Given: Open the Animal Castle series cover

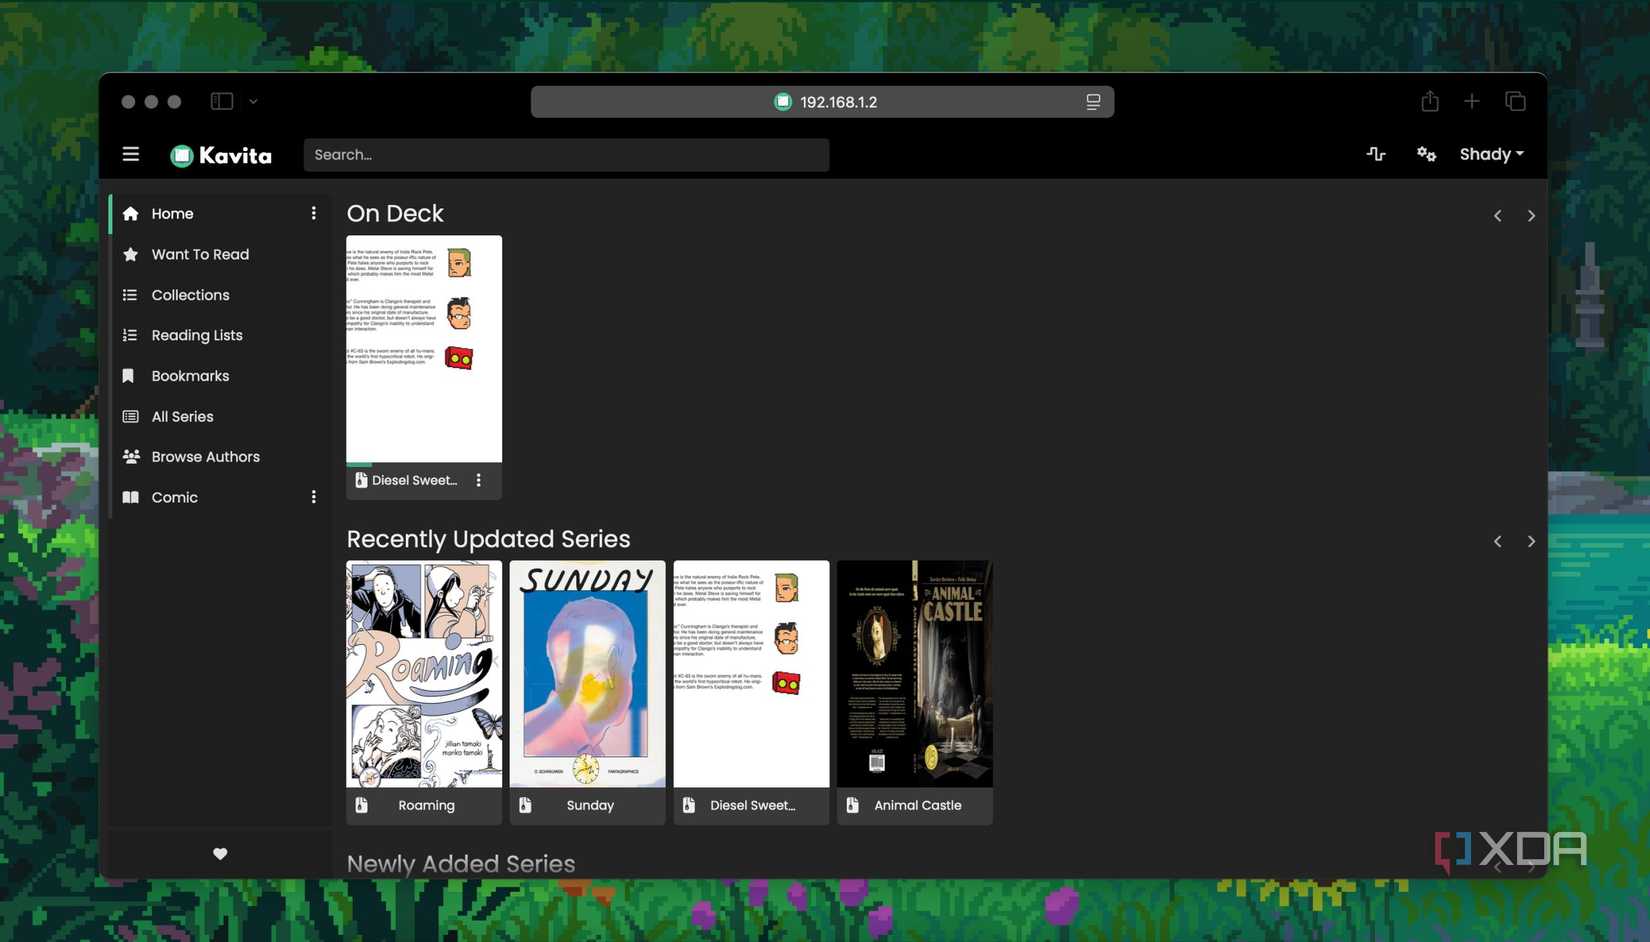Looking at the screenshot, I should 915,674.
